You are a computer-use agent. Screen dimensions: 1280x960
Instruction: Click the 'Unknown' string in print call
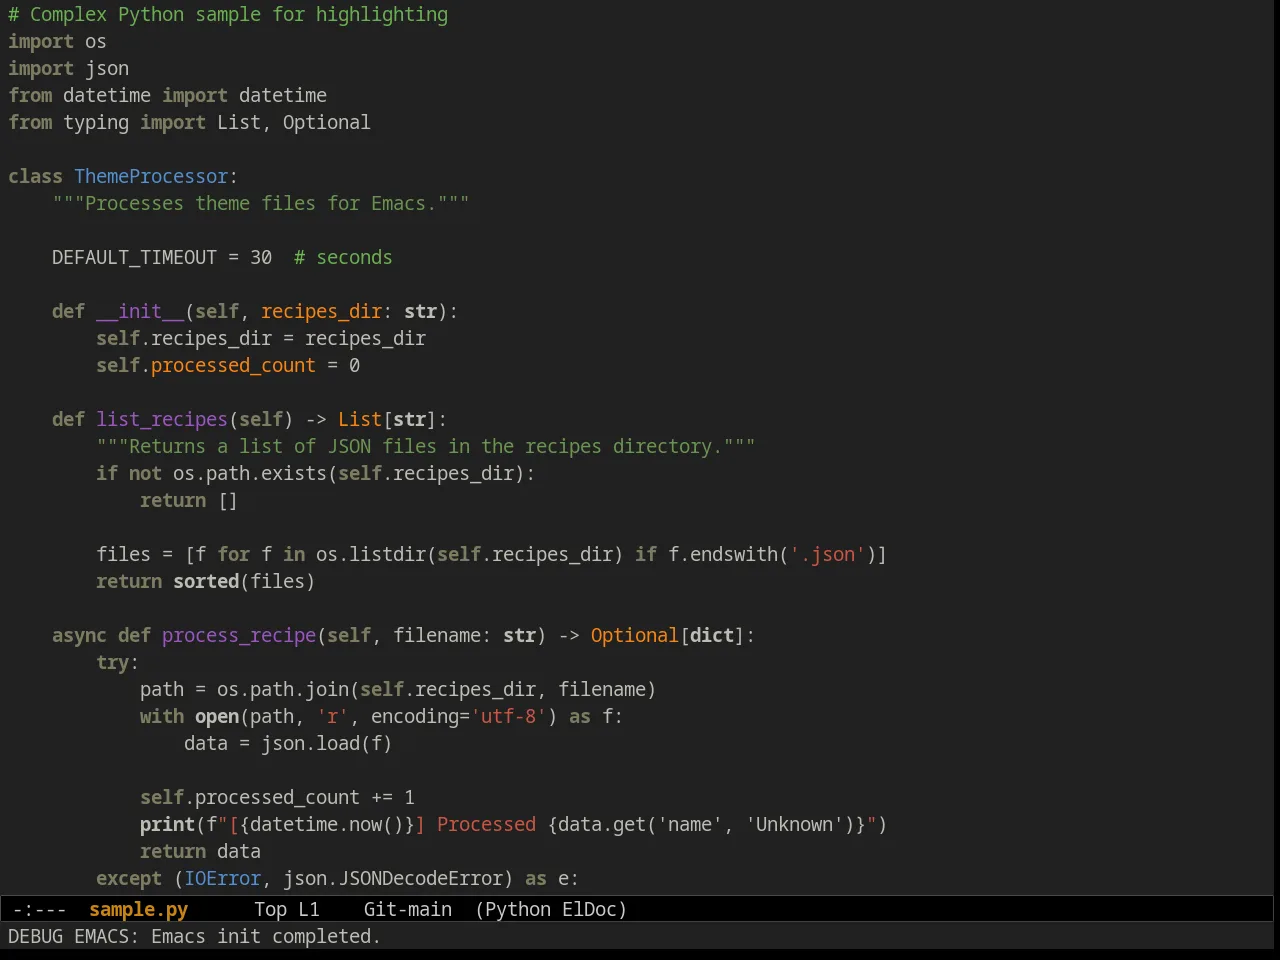point(794,824)
